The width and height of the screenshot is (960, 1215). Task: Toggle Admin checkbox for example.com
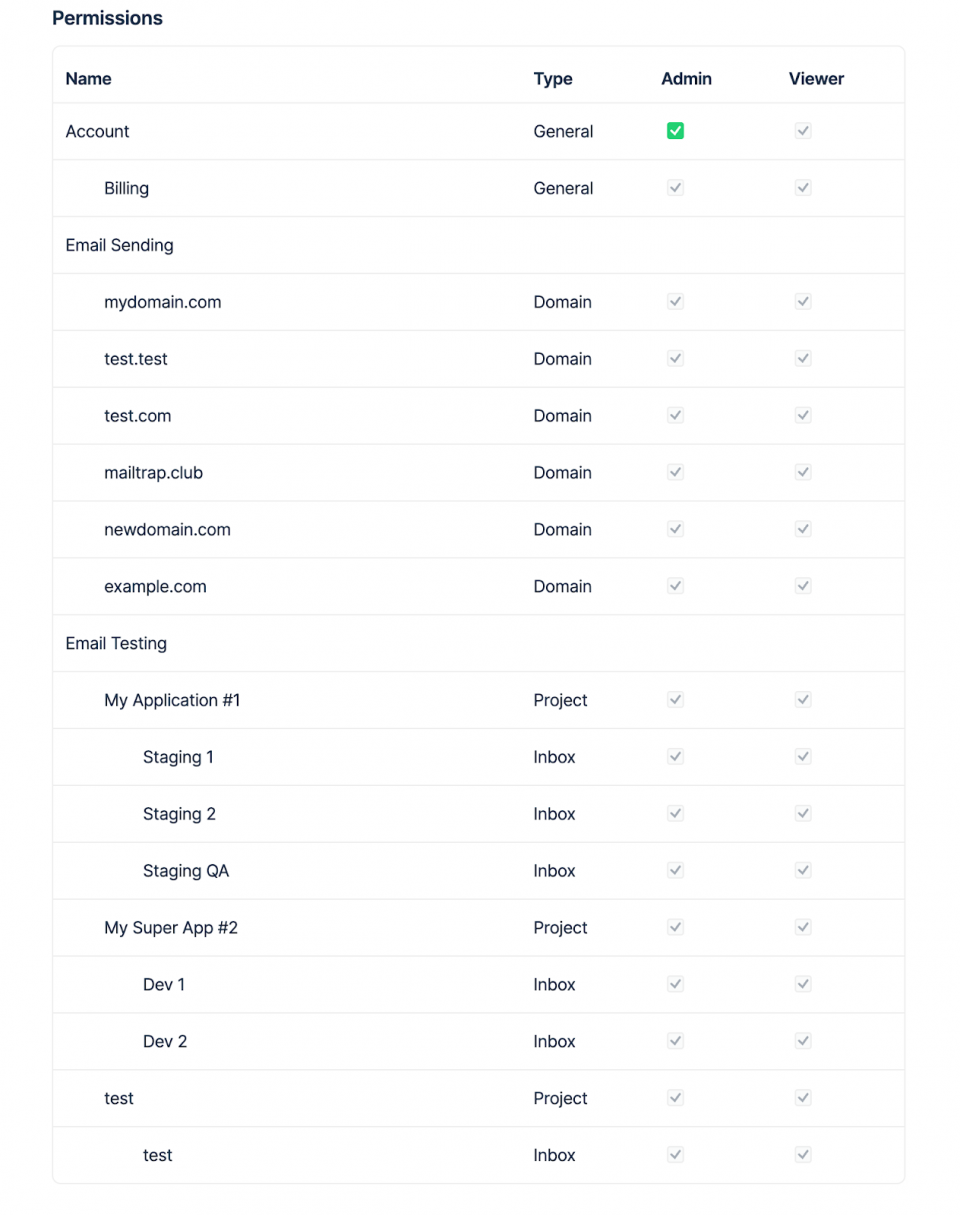pyautogui.click(x=675, y=586)
